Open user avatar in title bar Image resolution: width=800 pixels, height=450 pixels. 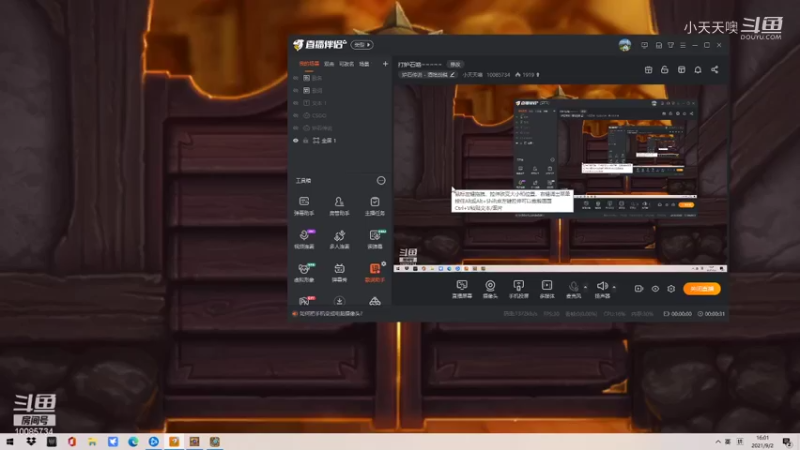[x=624, y=45]
